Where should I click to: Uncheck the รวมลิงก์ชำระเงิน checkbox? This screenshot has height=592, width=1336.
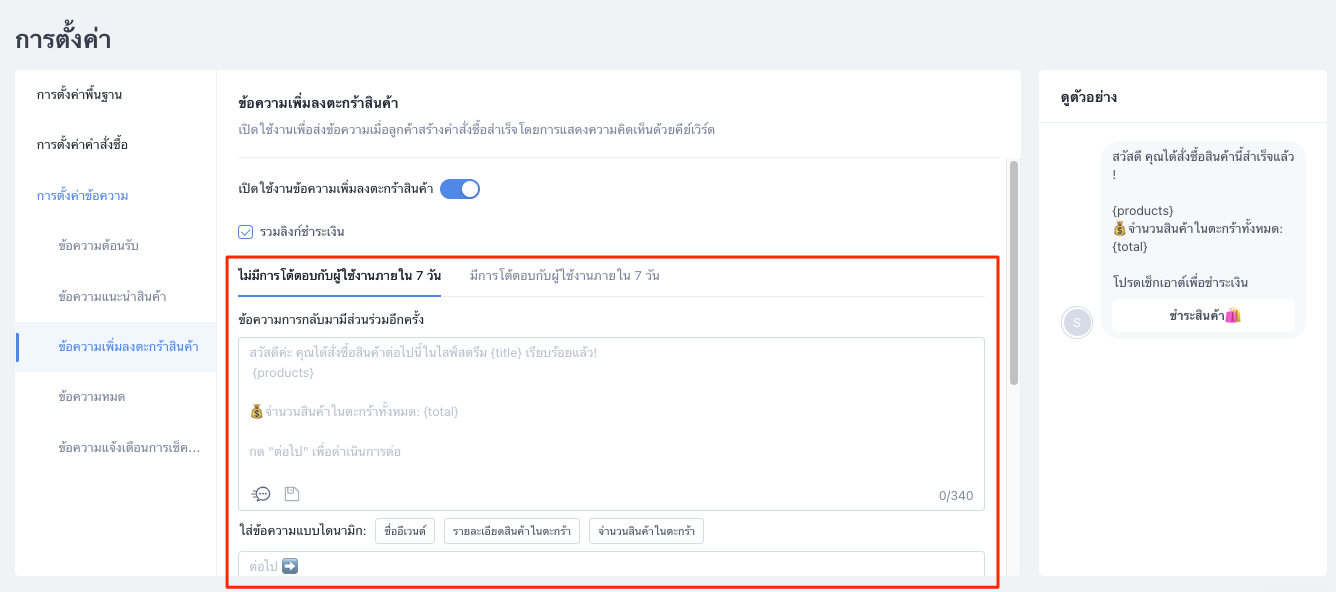[246, 232]
